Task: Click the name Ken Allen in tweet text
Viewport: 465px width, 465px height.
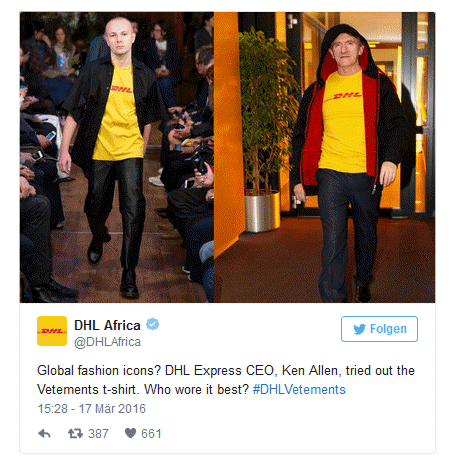Action: tap(310, 370)
